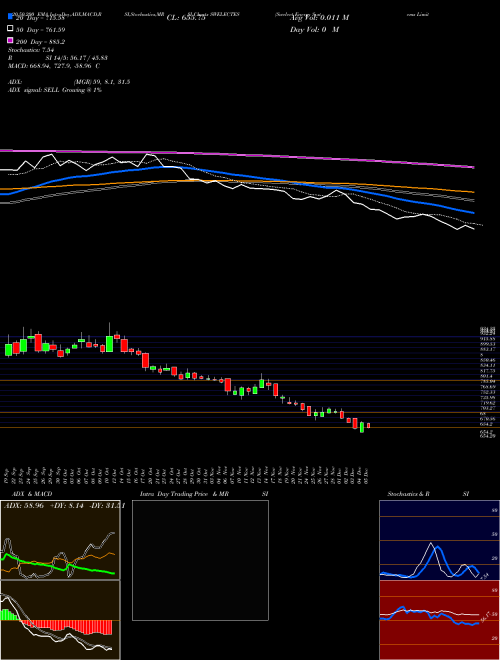Image resolution: width=500 pixels, height=660 pixels.
Task: Click the 'Intra Day Trading Price' panel title
Action: [174, 494]
